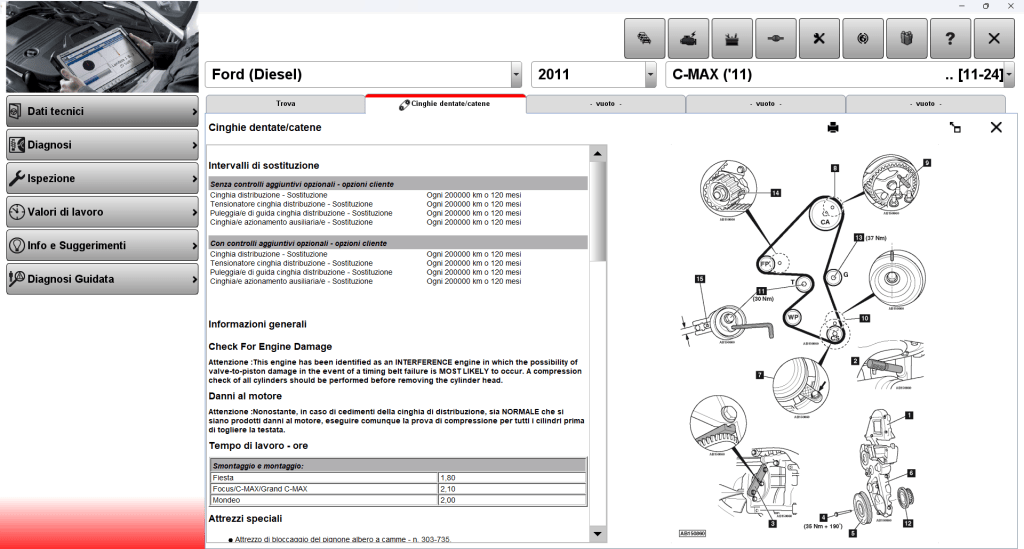Screen dimensions: 1024x549
Task: Select the Cinghie dentate/catene tab
Action: coord(446,104)
